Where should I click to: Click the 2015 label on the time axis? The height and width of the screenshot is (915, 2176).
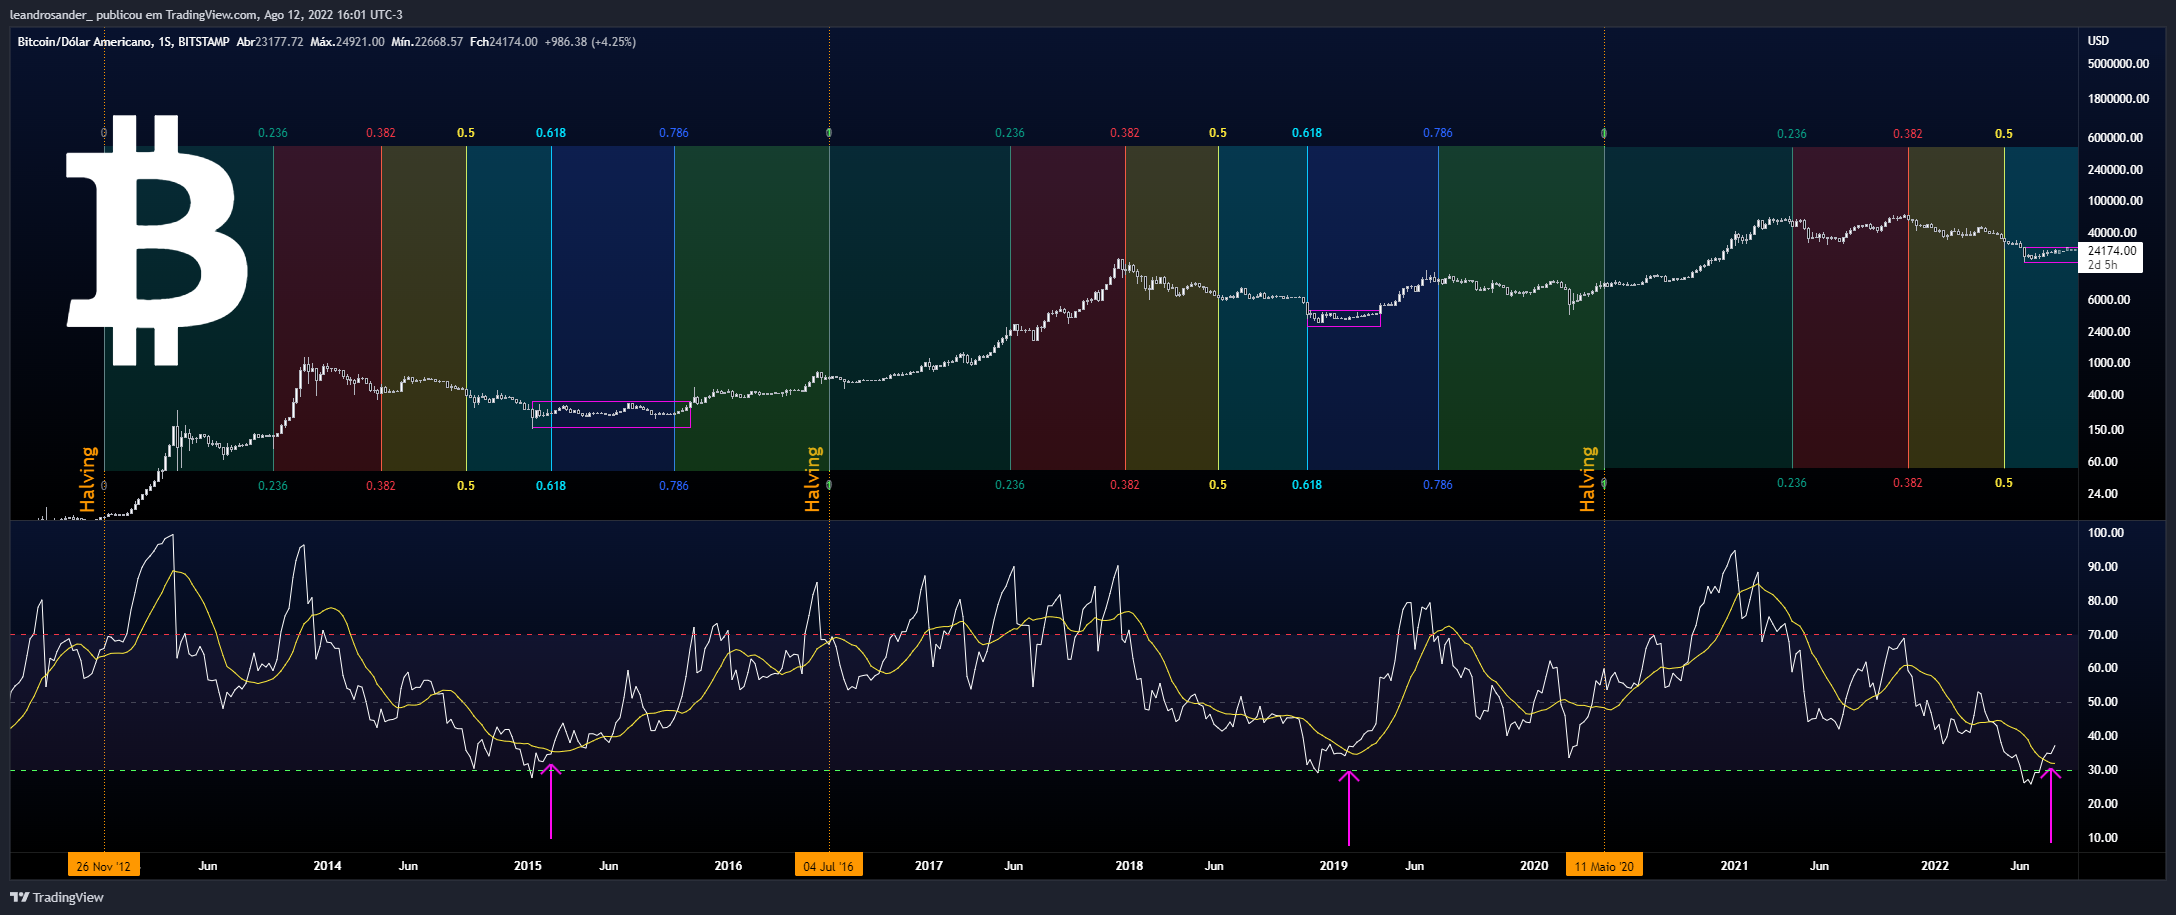click(528, 866)
